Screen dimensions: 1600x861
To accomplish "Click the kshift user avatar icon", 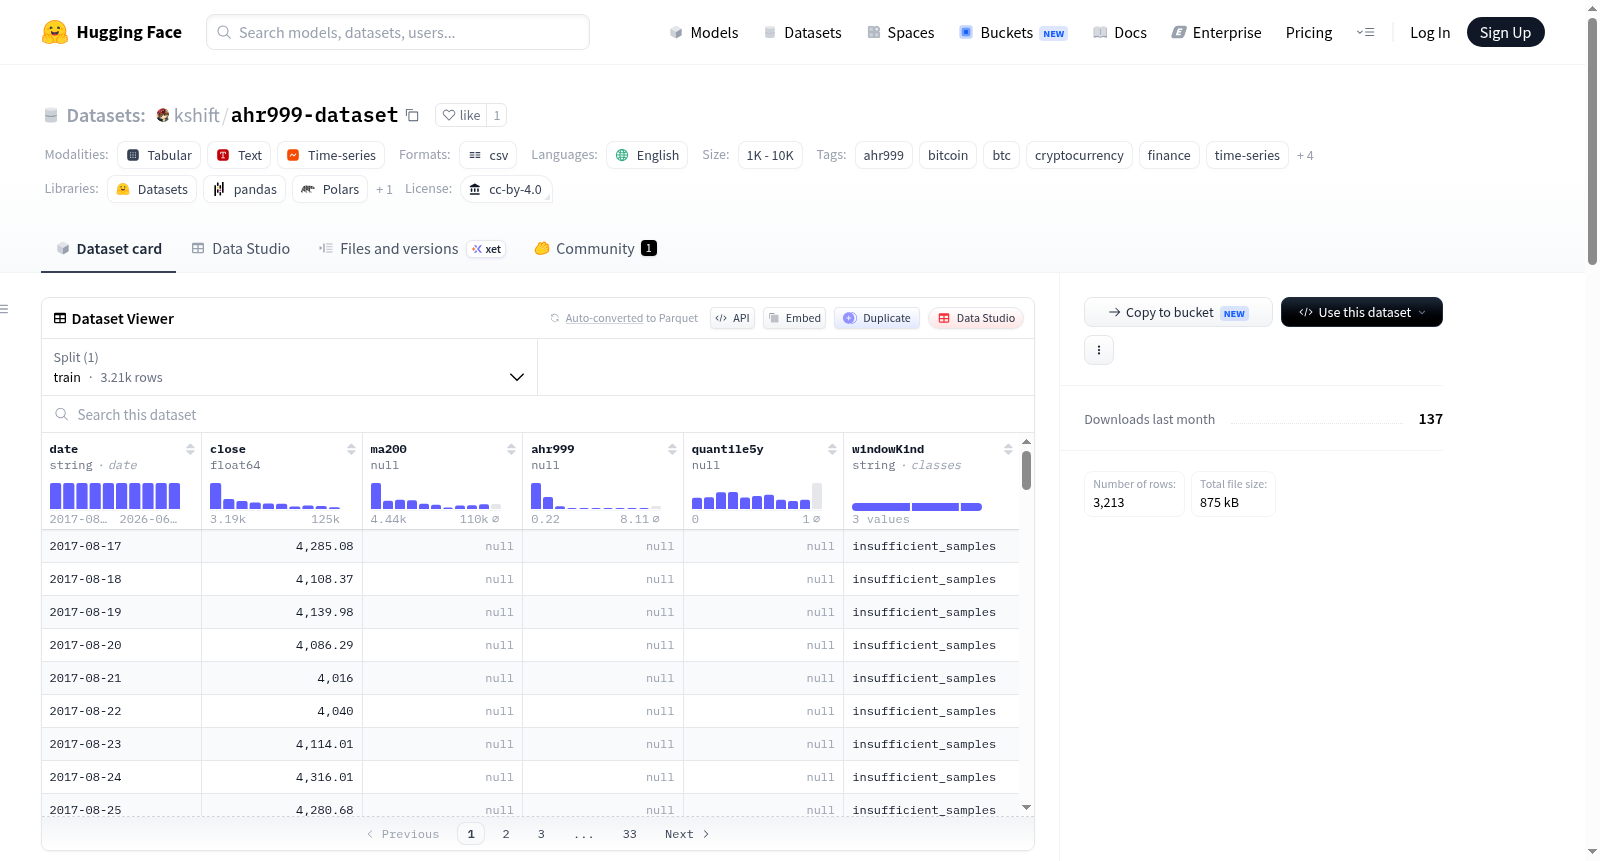I will point(163,115).
